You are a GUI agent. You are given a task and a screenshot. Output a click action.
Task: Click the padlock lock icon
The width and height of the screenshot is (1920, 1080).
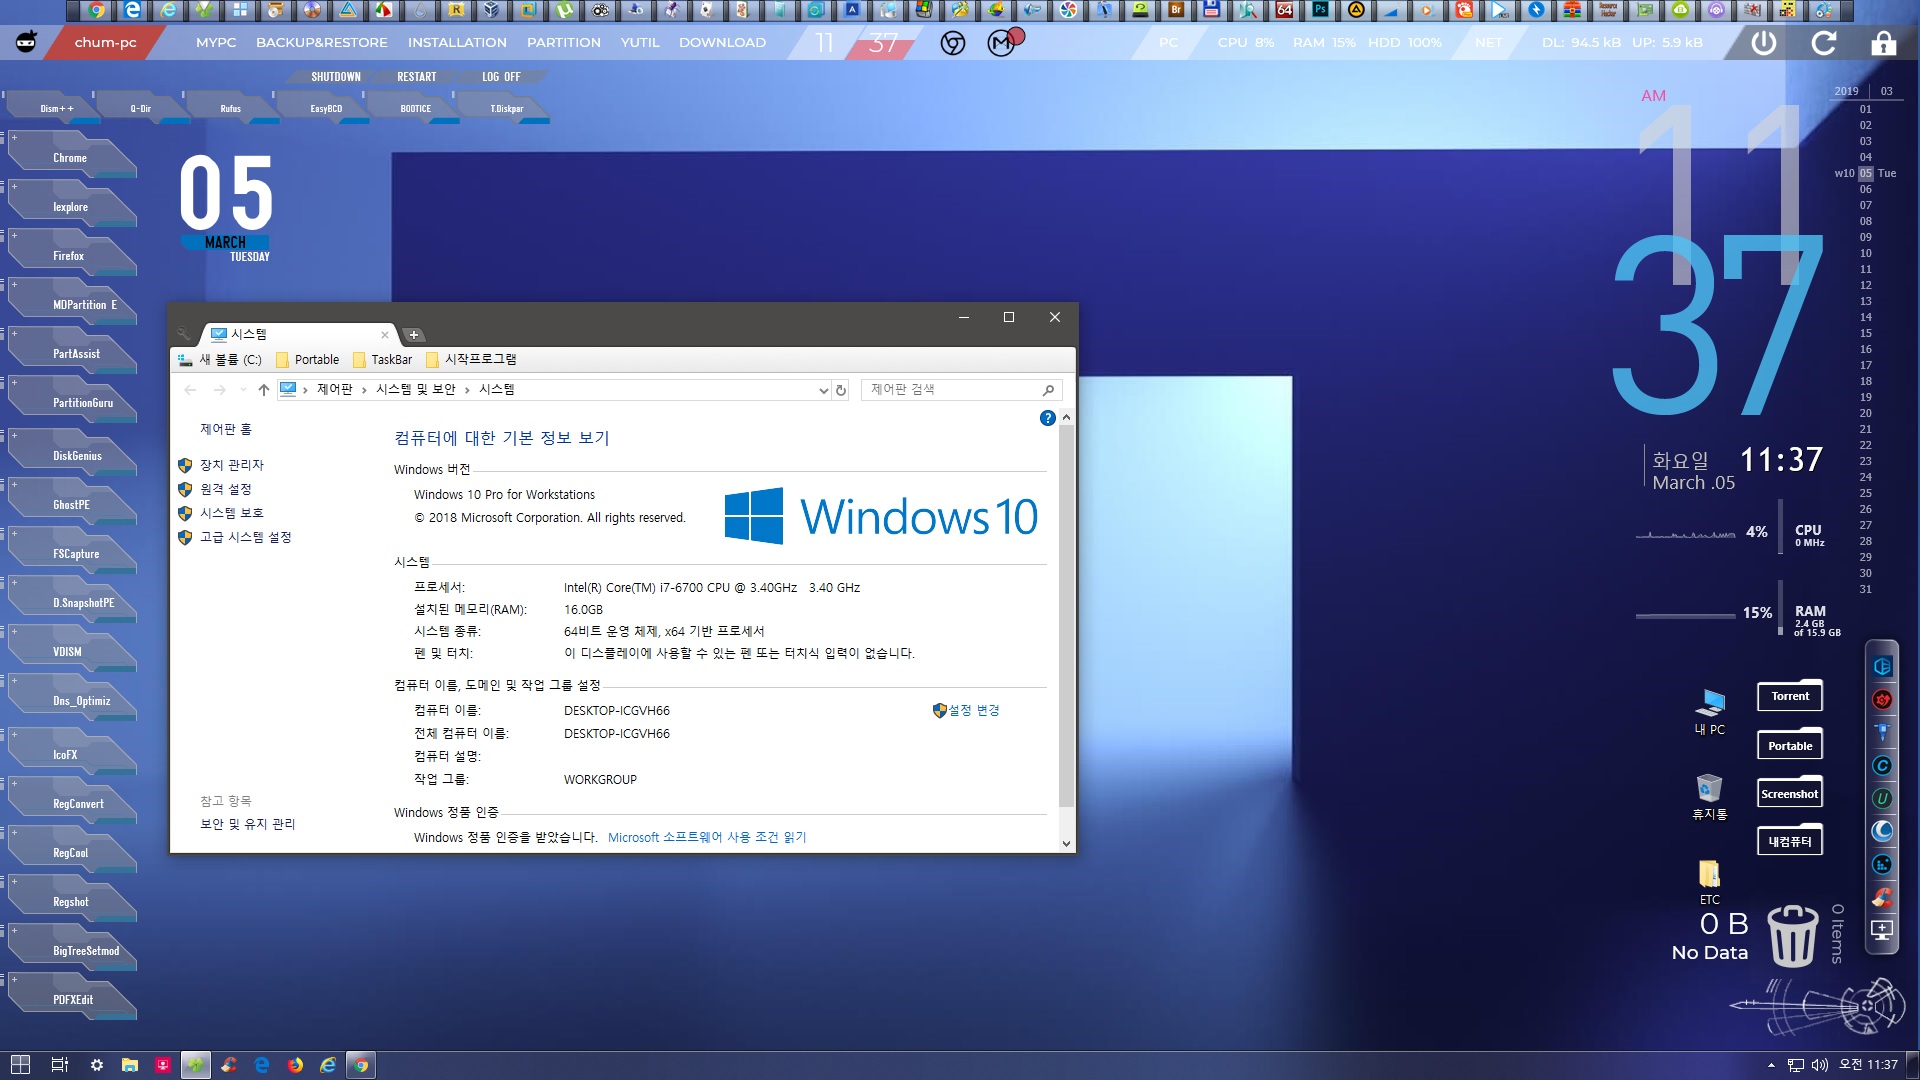click(1884, 43)
